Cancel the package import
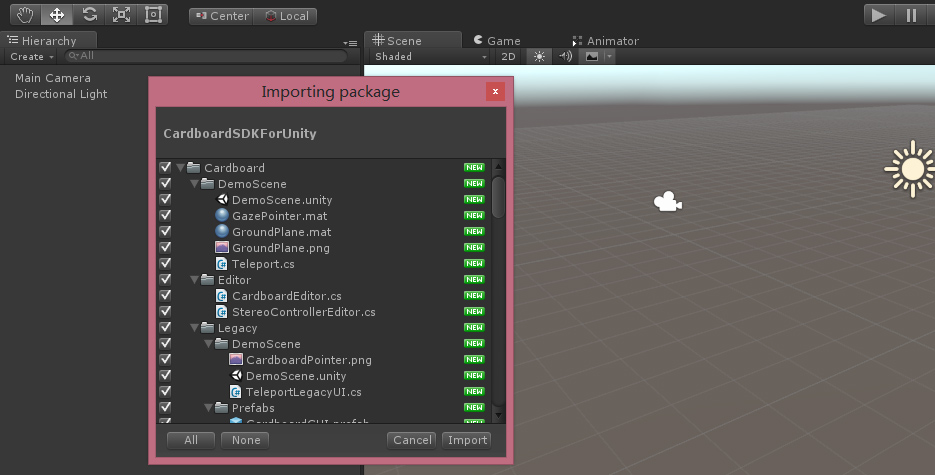This screenshot has width=935, height=475. tap(411, 440)
